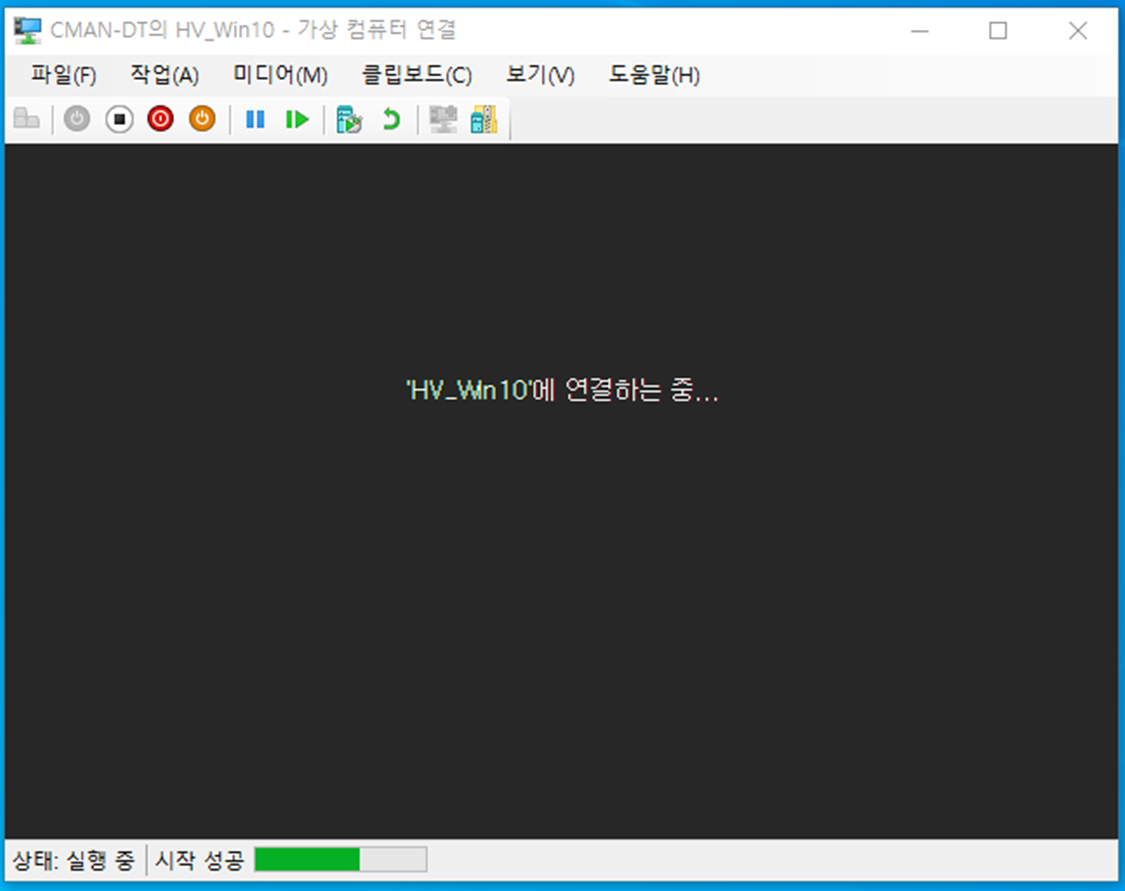Screen dimensions: 1125x891
Task: Turn off the VM with the black stop icon
Action: 119,118
